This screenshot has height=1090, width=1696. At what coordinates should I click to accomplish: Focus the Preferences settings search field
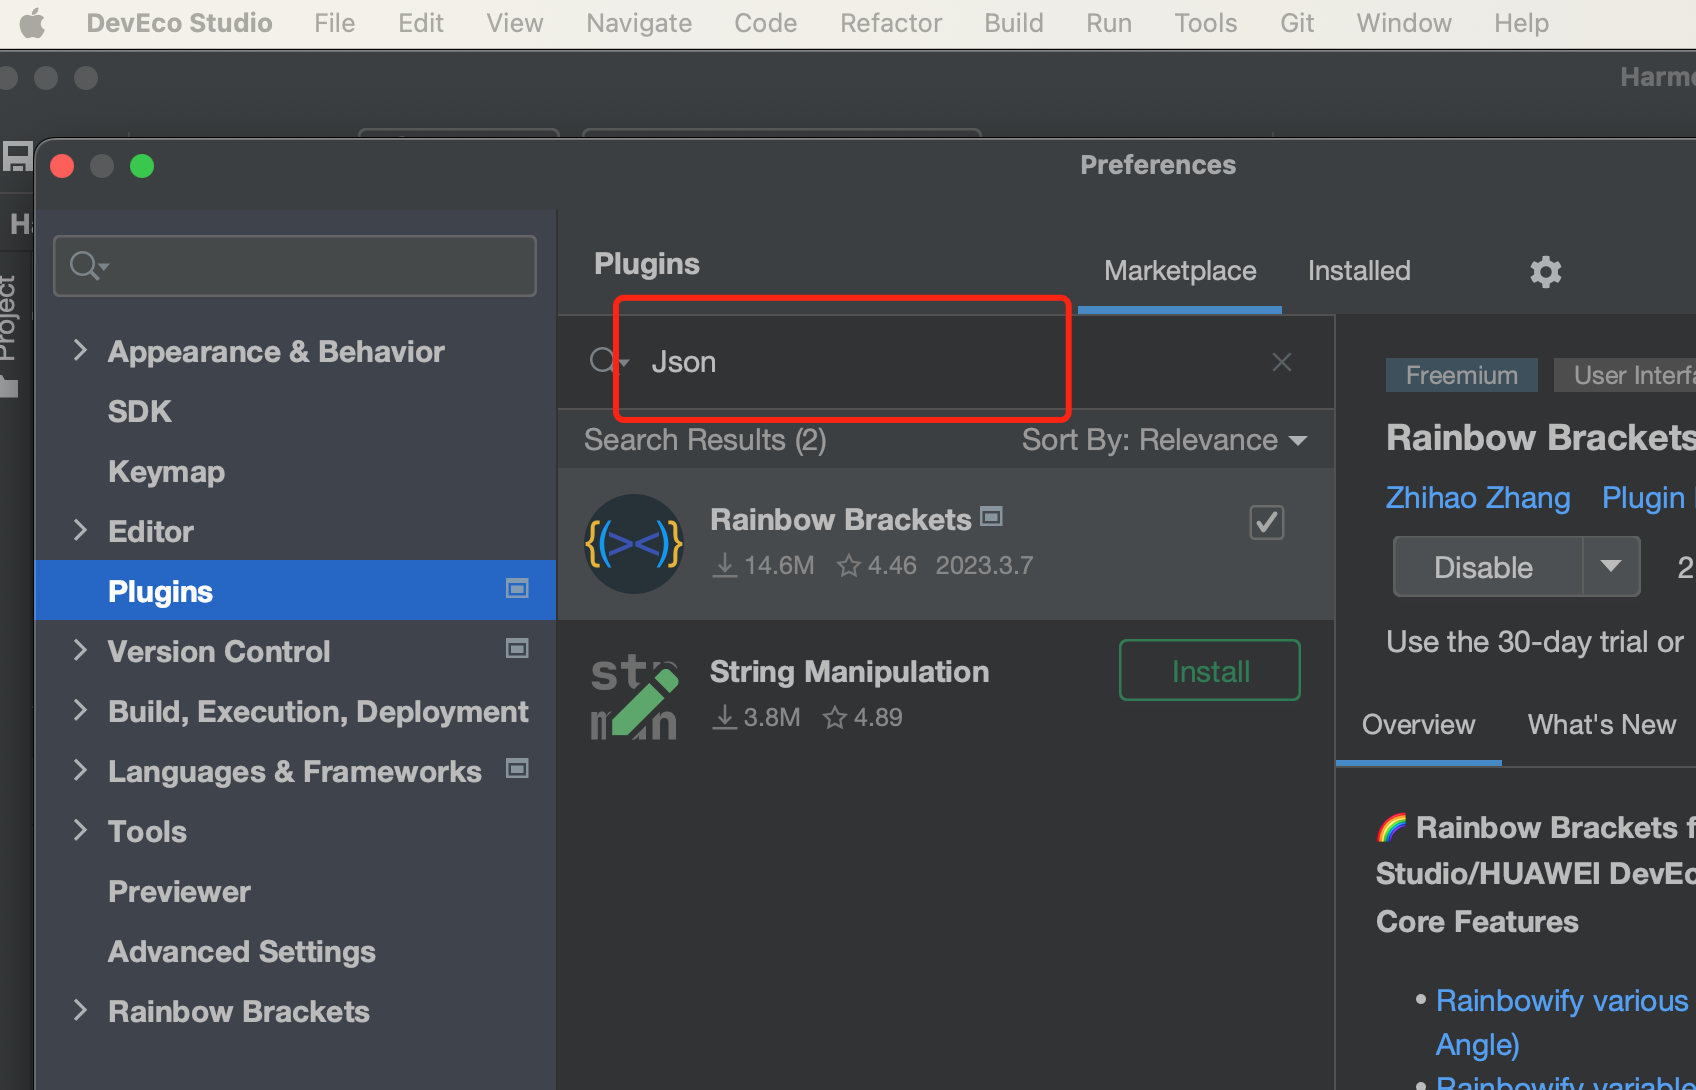coord(295,266)
